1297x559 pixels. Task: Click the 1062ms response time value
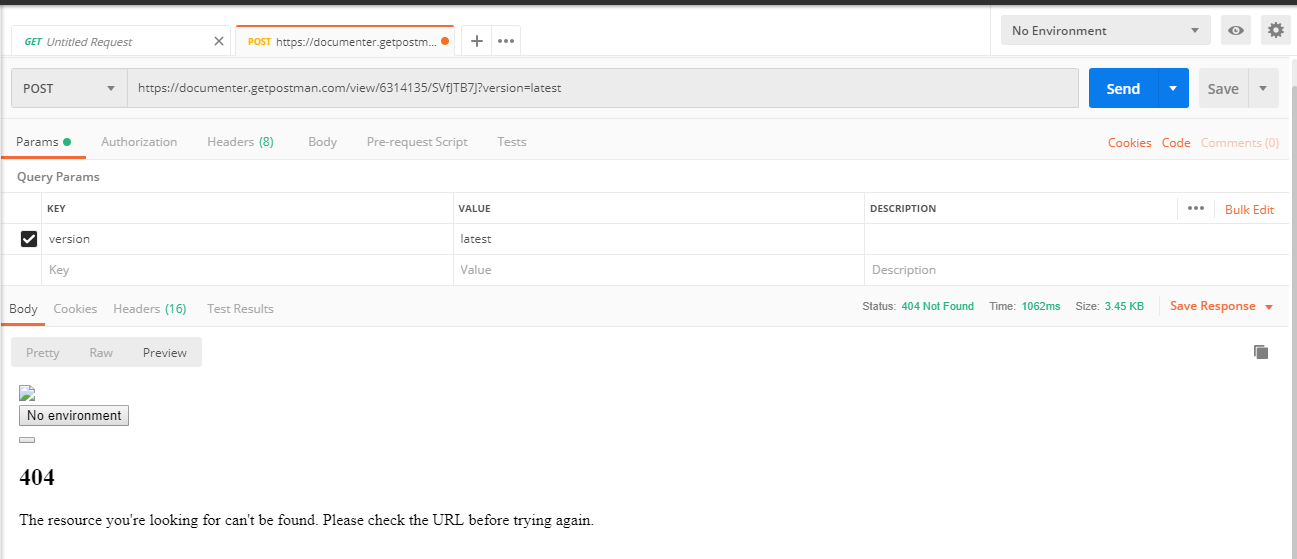pos(1041,306)
